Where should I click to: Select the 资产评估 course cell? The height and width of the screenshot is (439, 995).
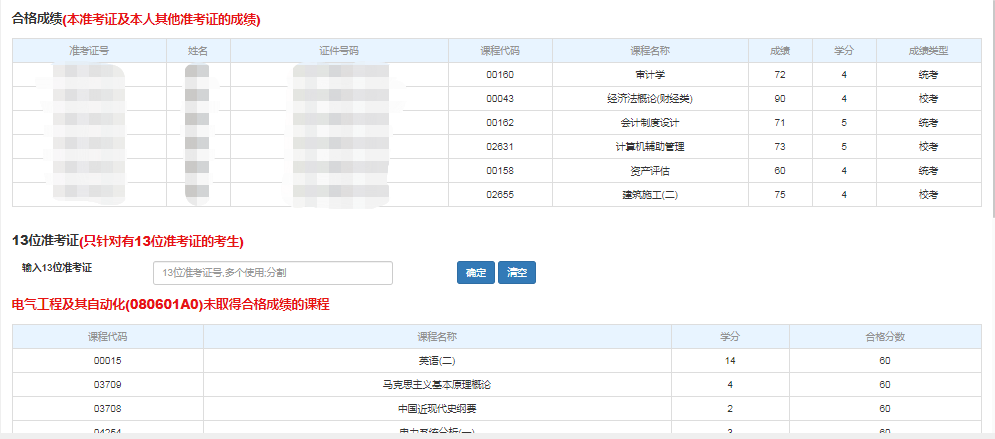pos(649,171)
